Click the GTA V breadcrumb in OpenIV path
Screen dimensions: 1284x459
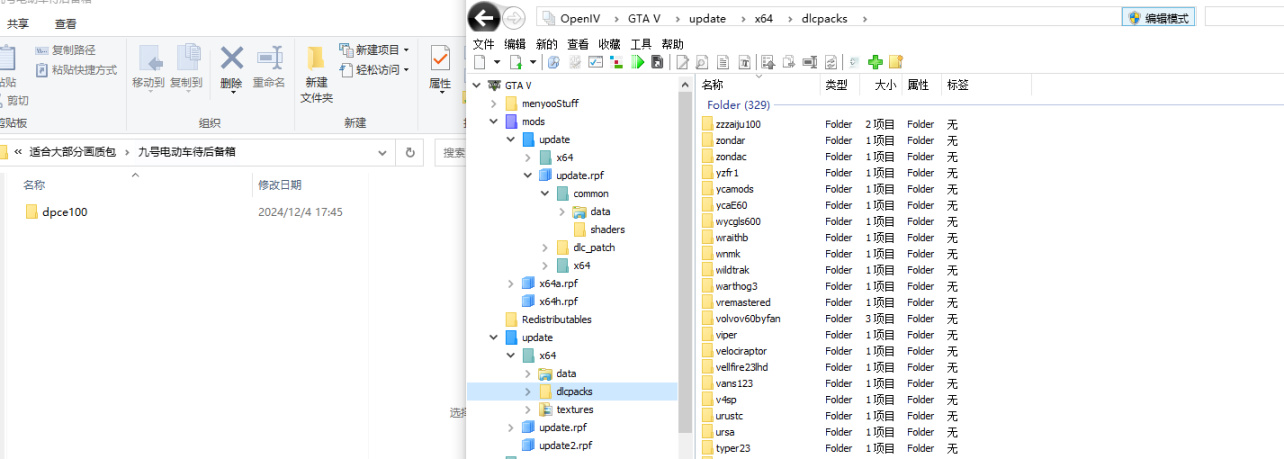pos(644,18)
